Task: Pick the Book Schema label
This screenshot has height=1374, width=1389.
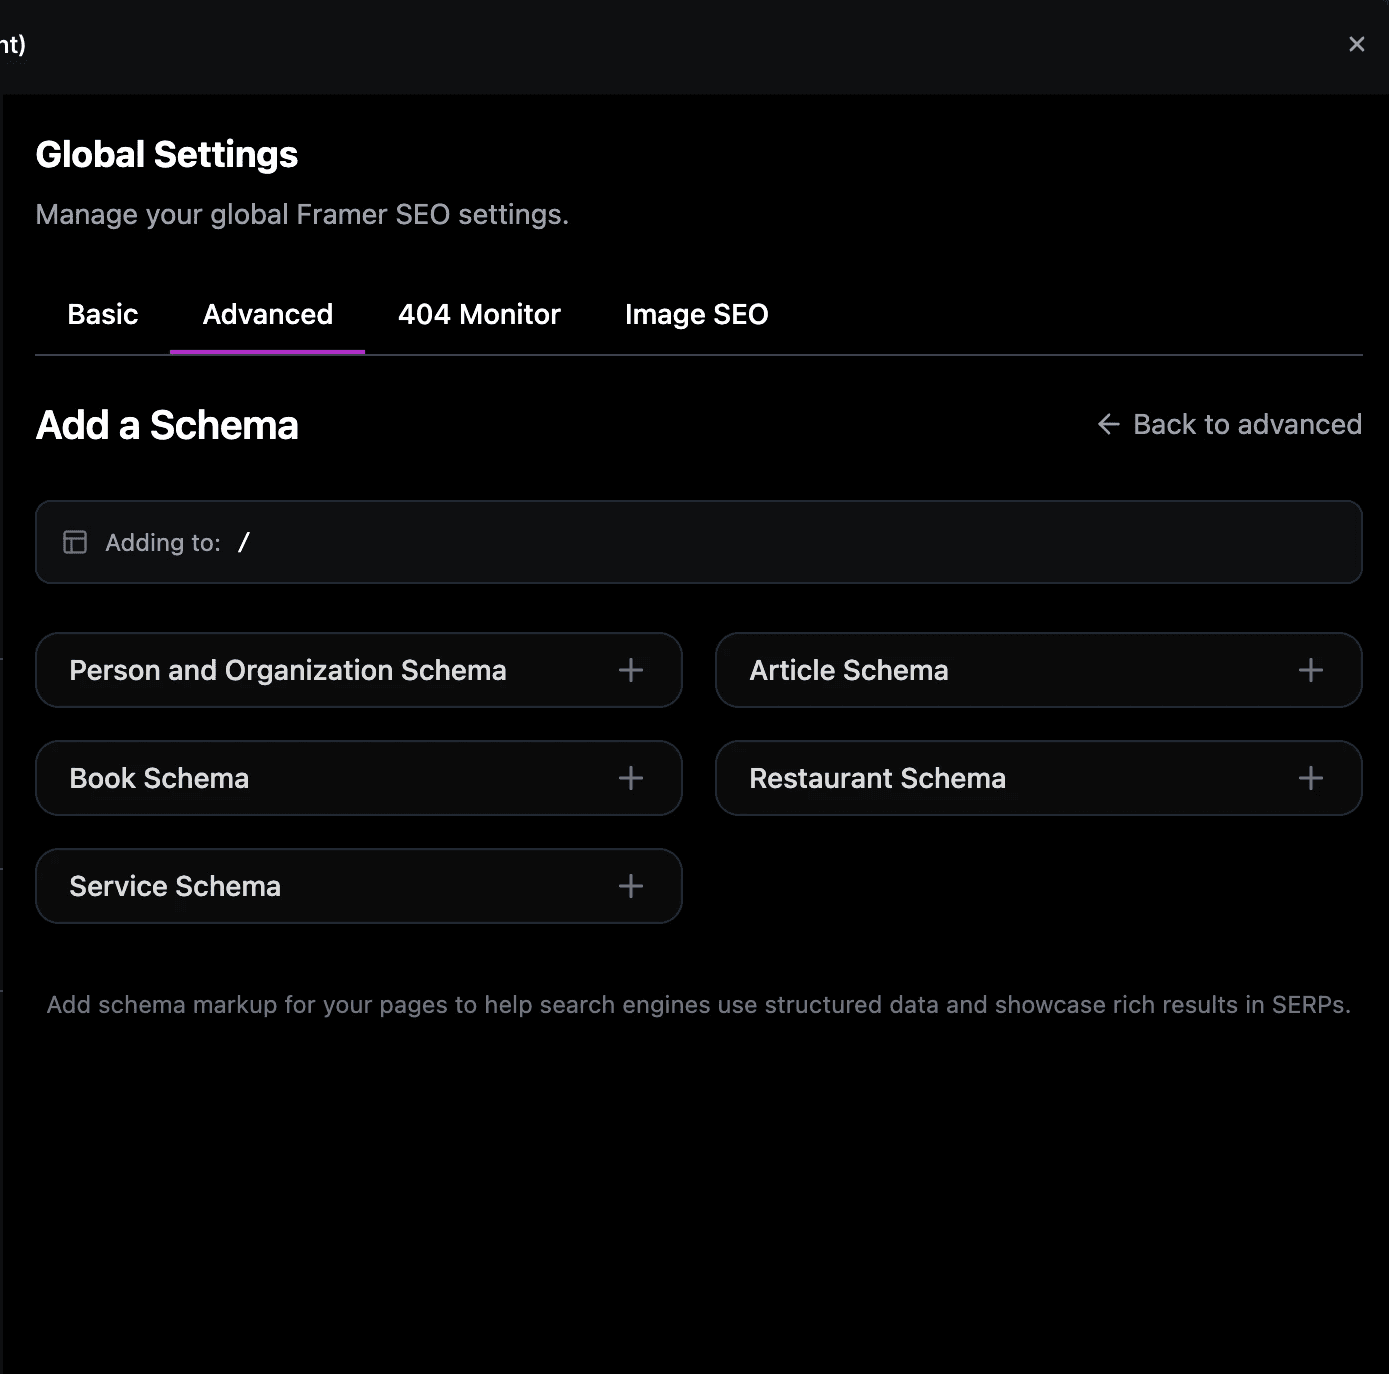Action: click(x=159, y=778)
